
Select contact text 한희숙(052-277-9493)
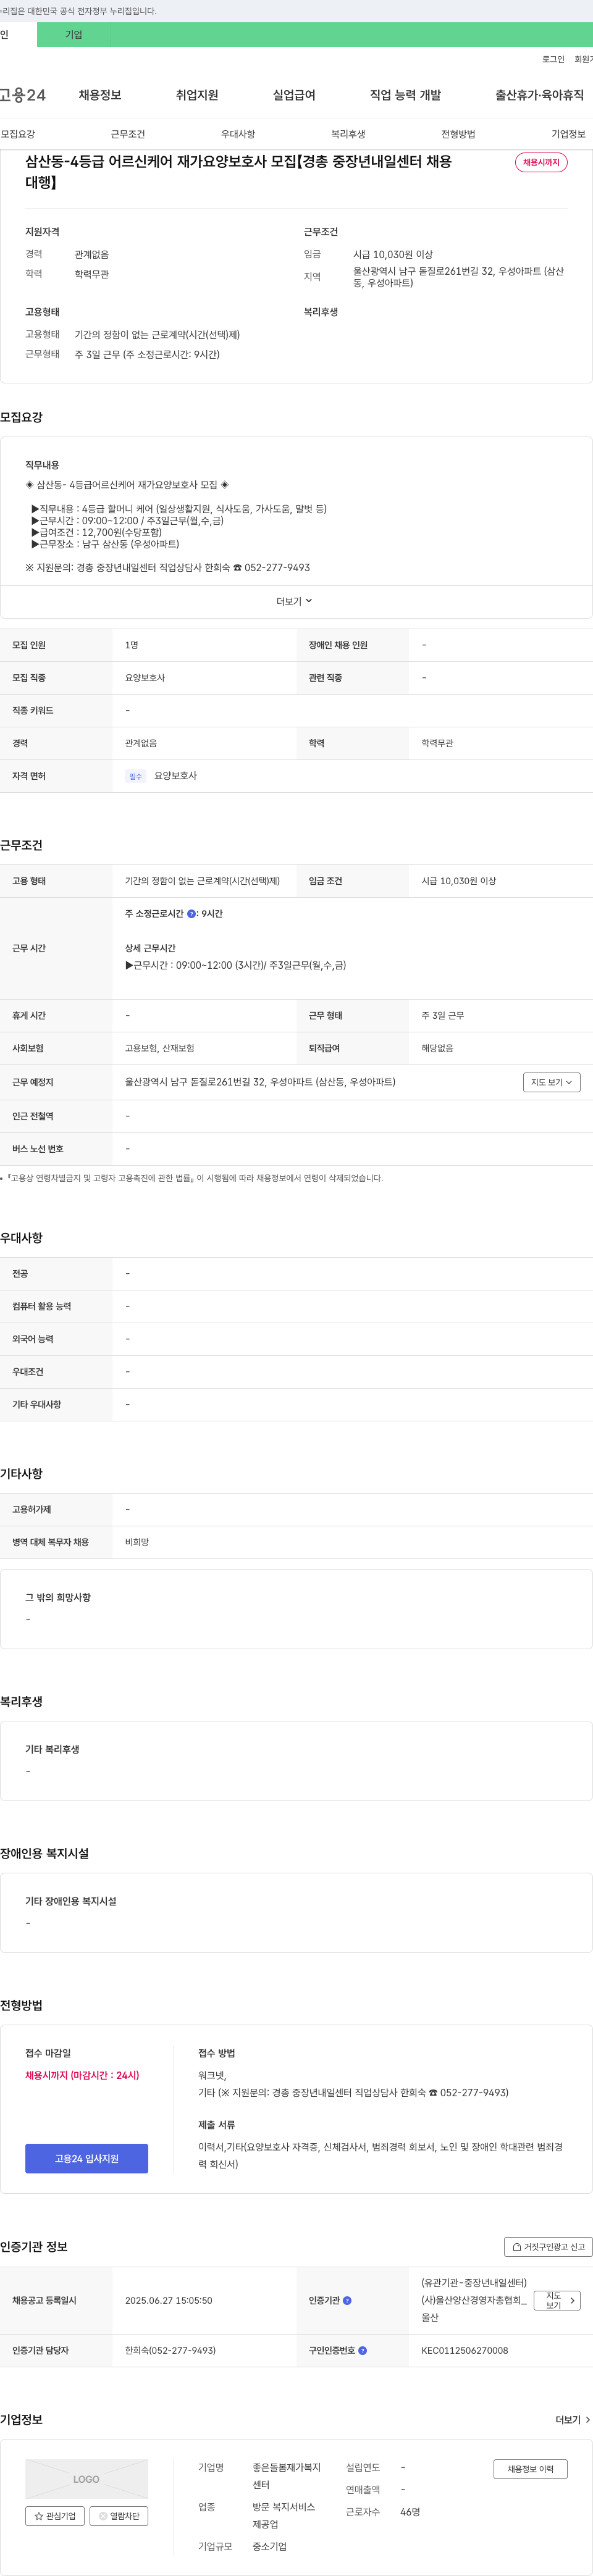point(170,2351)
